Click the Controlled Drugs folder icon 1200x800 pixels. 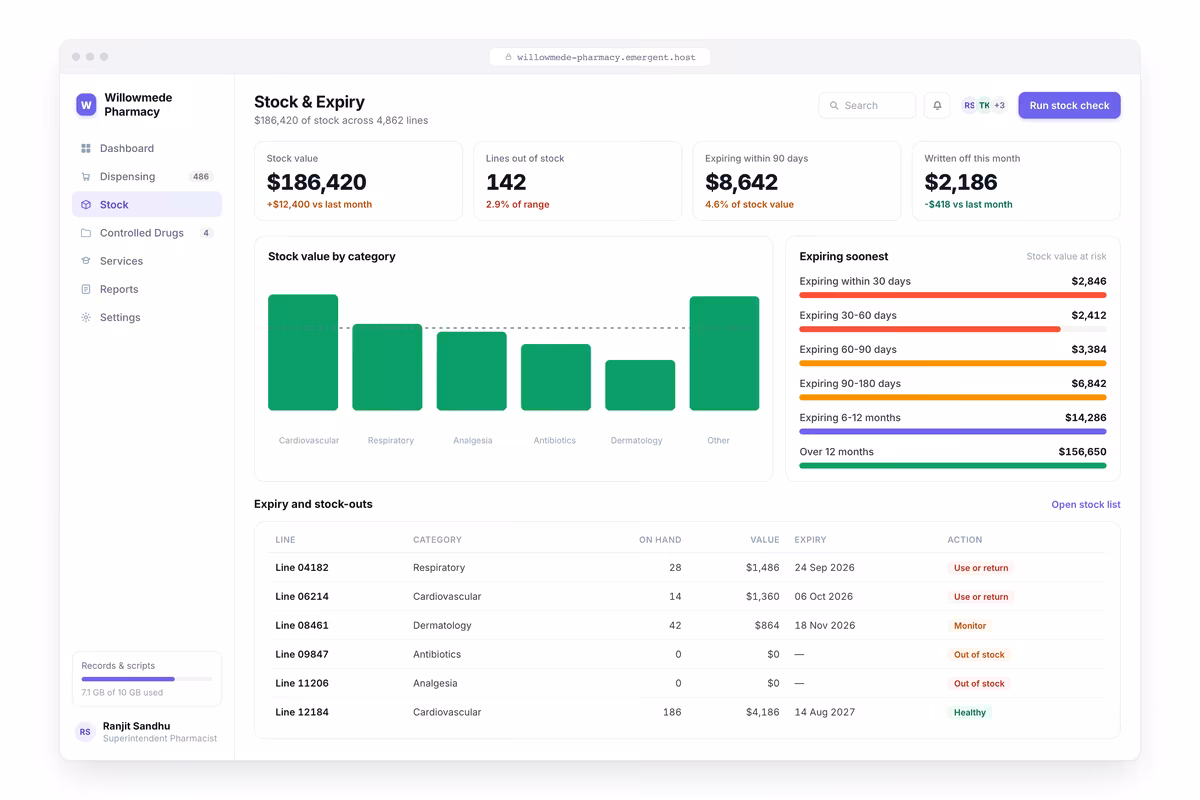(x=86, y=233)
